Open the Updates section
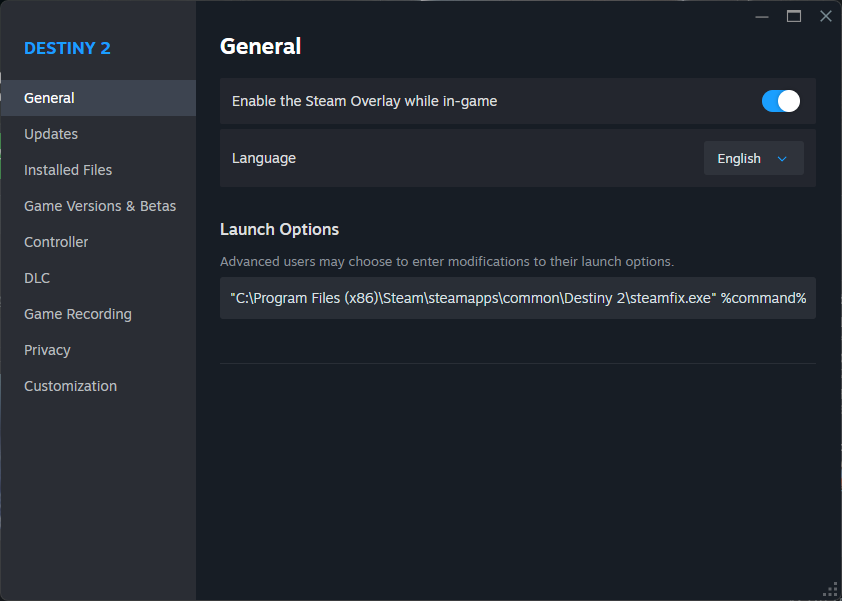 [98, 134]
